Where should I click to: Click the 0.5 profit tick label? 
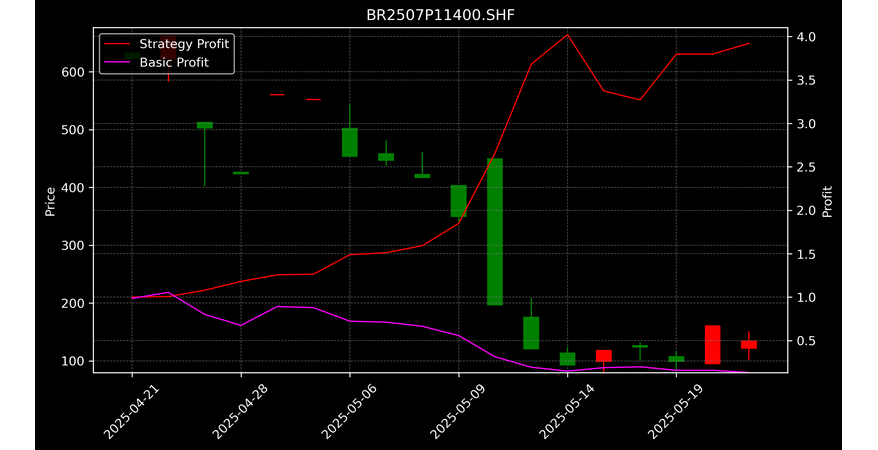click(806, 341)
